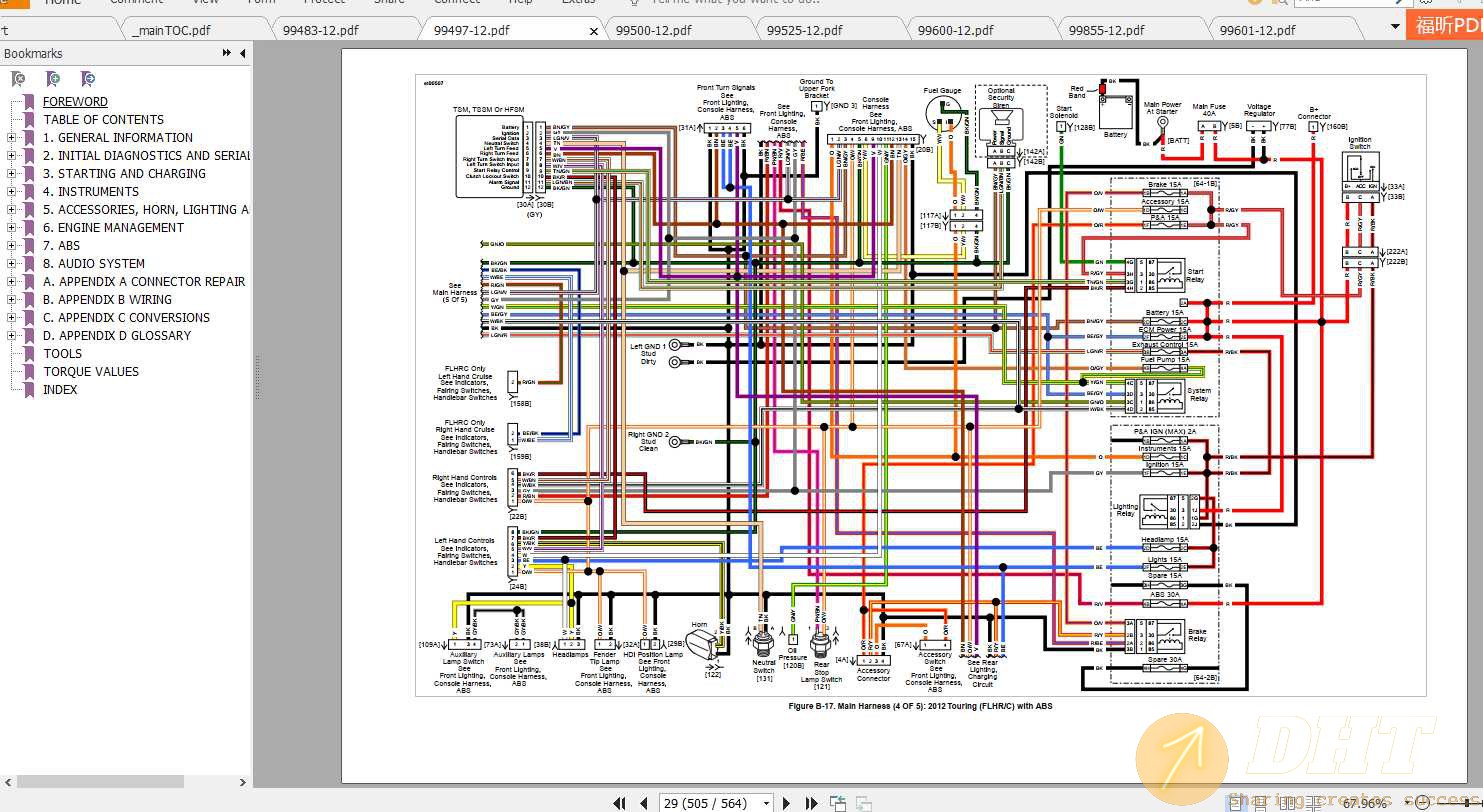Open the document tab list dropdown arrow
The width and height of the screenshot is (1483, 812).
click(1396, 27)
